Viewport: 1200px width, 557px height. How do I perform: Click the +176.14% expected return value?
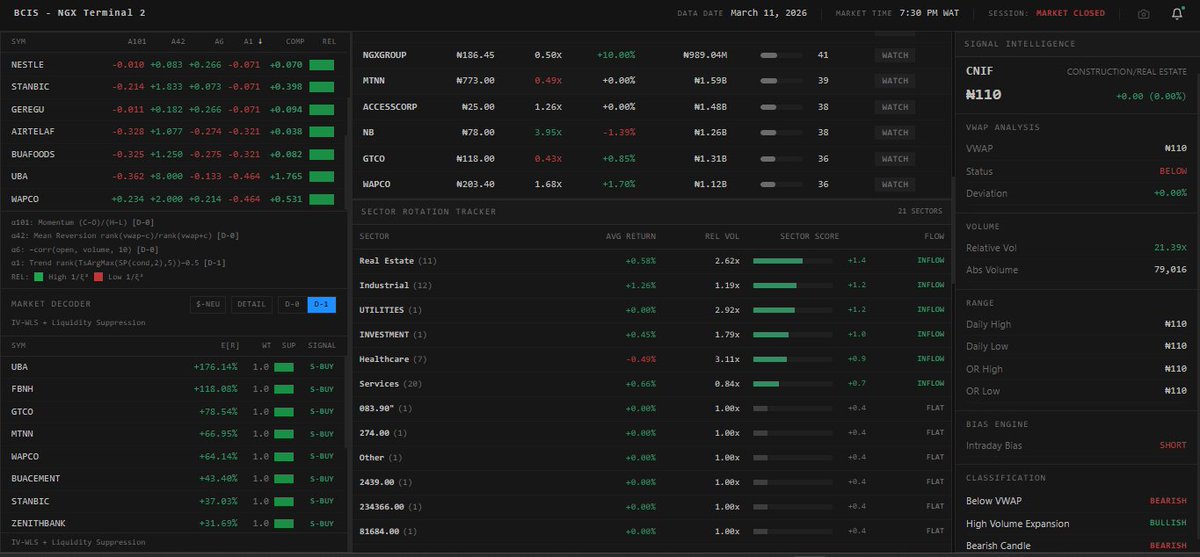coord(216,367)
